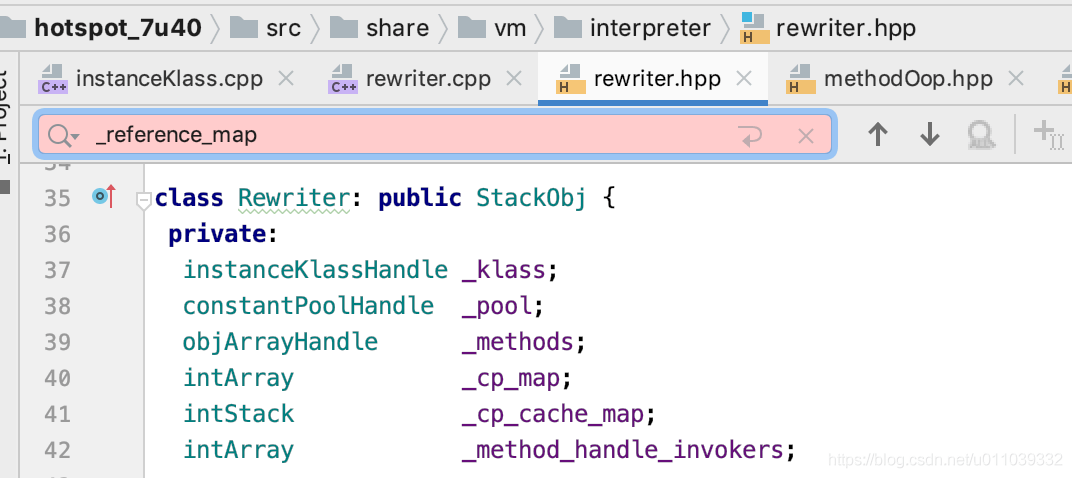The image size is (1072, 478).
Task: Open the Project tool window side tab
Action: pyautogui.click(x=3, y=116)
